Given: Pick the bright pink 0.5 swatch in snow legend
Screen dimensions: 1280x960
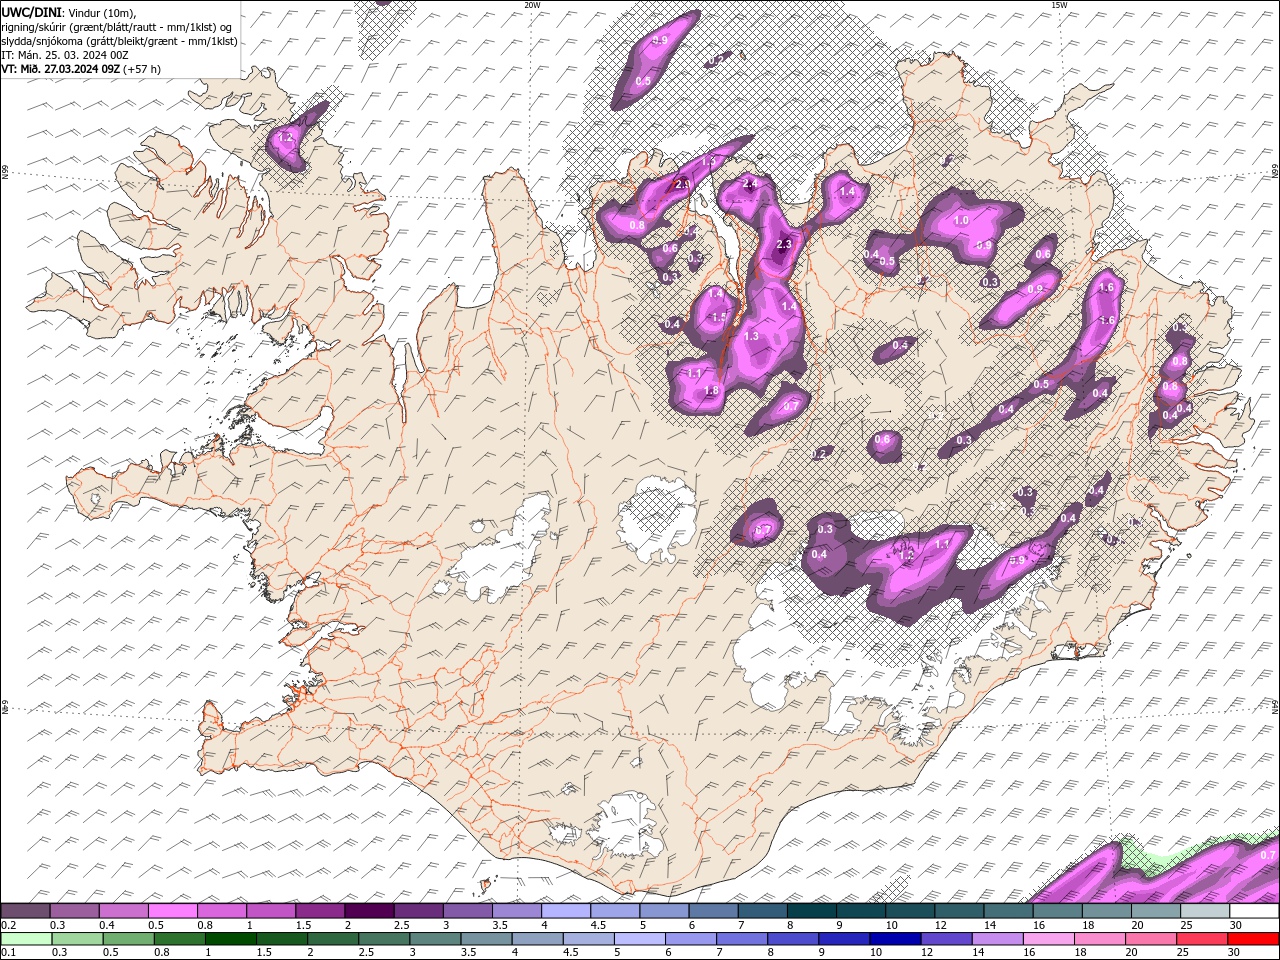Looking at the screenshot, I should click(172, 911).
